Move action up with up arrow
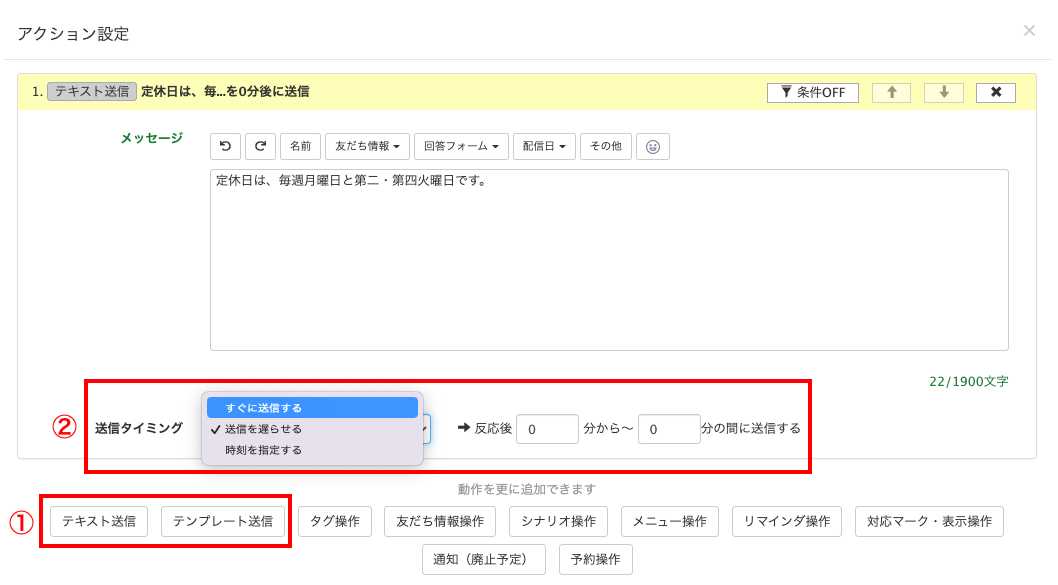1058x585 pixels. point(891,92)
